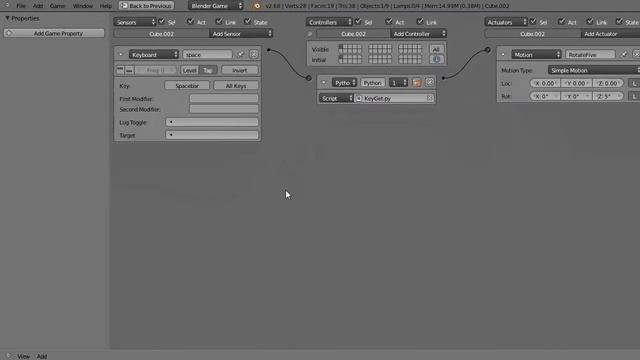Screen dimensions: 640x360
Task: Open the Controllers visibility dropdown
Action: 329,22
